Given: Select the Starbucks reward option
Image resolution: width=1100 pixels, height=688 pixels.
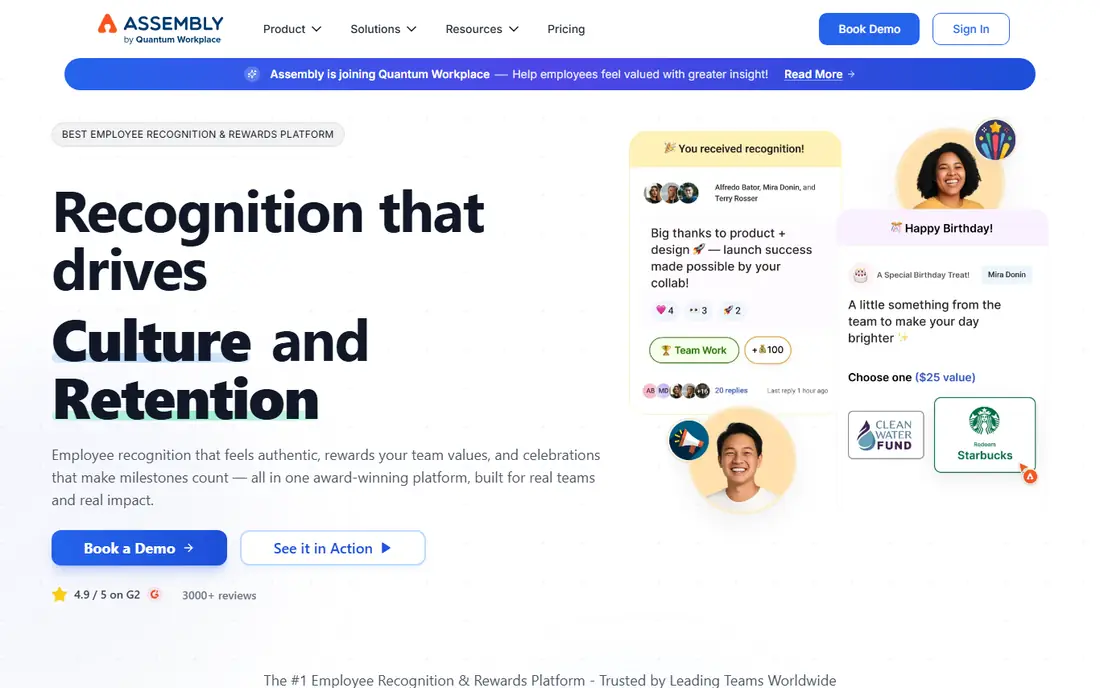Looking at the screenshot, I should point(984,435).
